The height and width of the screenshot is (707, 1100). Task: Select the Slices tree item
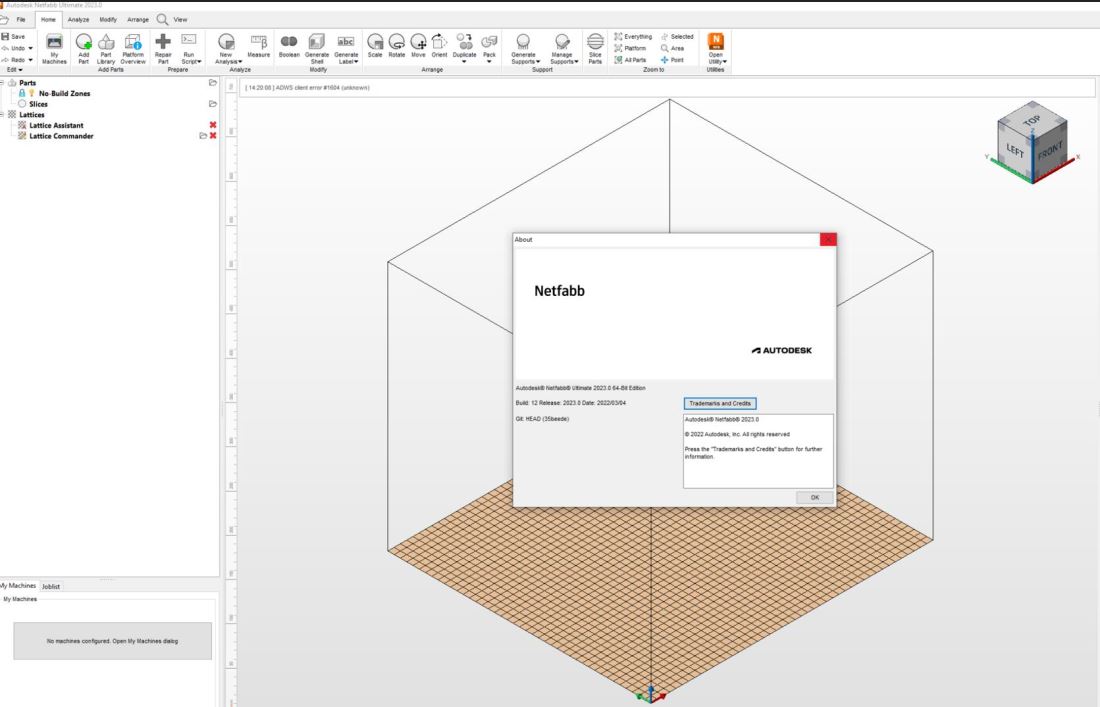tap(39, 104)
